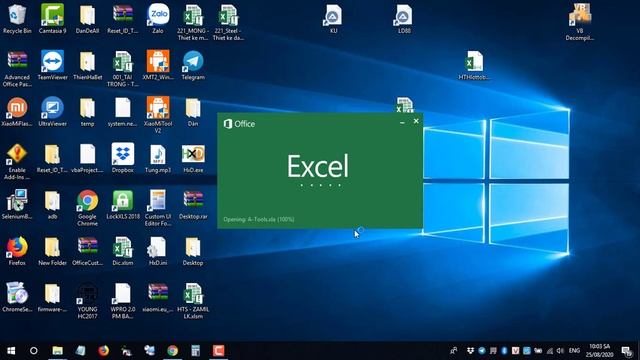The image size is (640, 360).
Task: Click the Dropbox tray icon
Action: 470,351
